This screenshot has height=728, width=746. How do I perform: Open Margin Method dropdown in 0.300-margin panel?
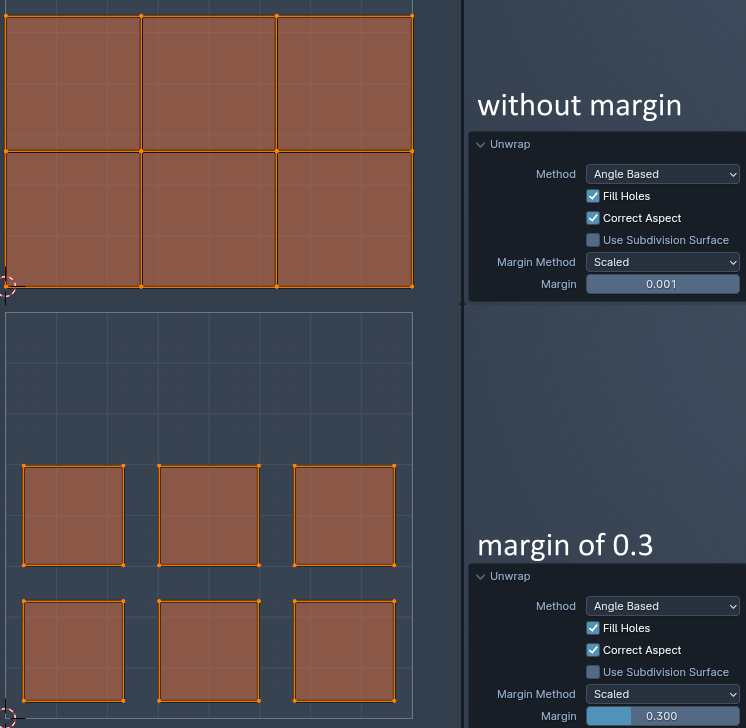tap(662, 694)
